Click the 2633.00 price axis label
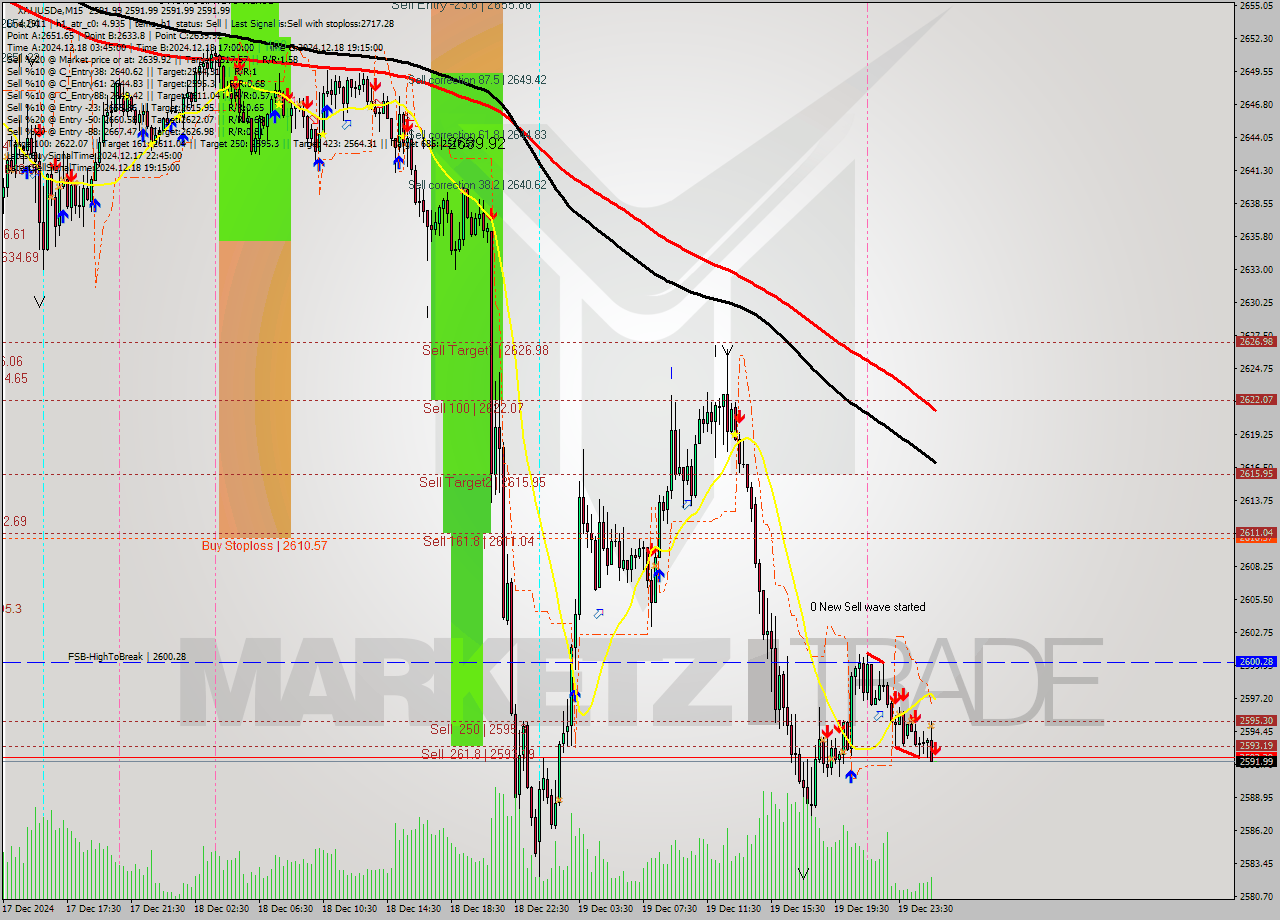Screen dimensions: 1280x920 1256,270
